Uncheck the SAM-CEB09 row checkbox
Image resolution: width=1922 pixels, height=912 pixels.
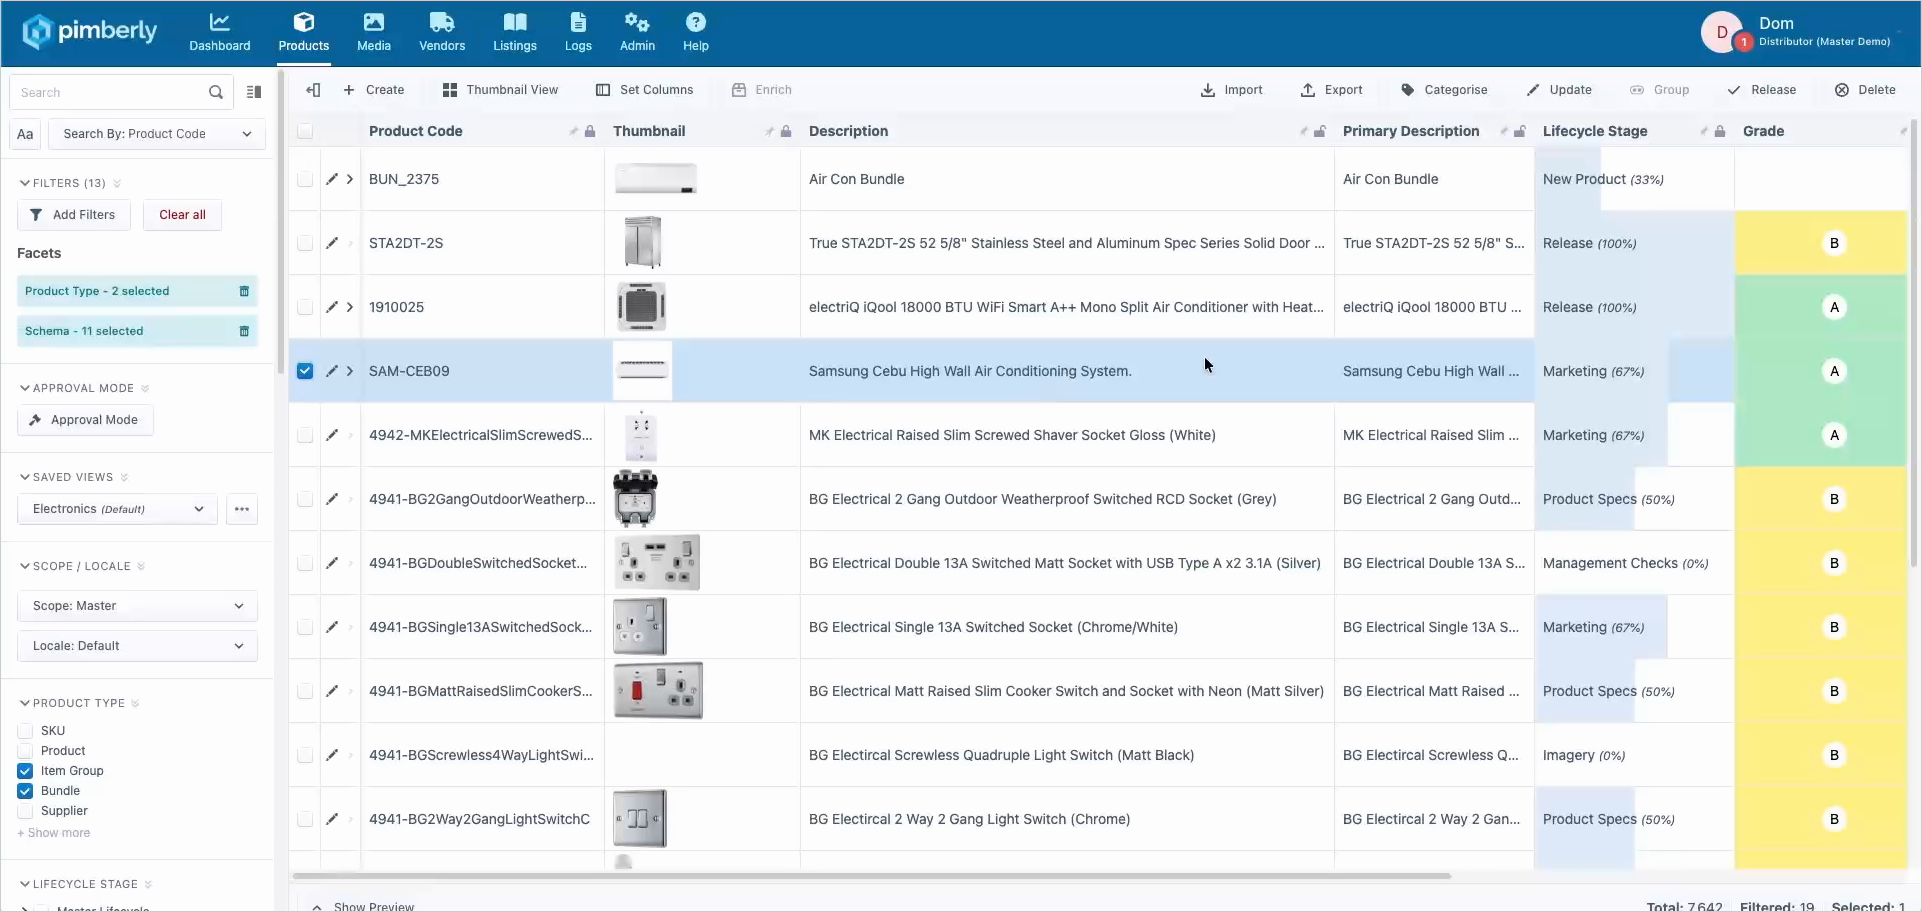[x=305, y=371]
